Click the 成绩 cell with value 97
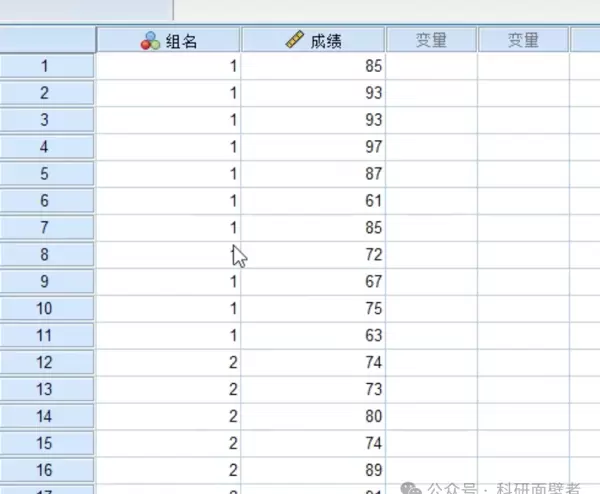The height and width of the screenshot is (494, 600). 313,148
